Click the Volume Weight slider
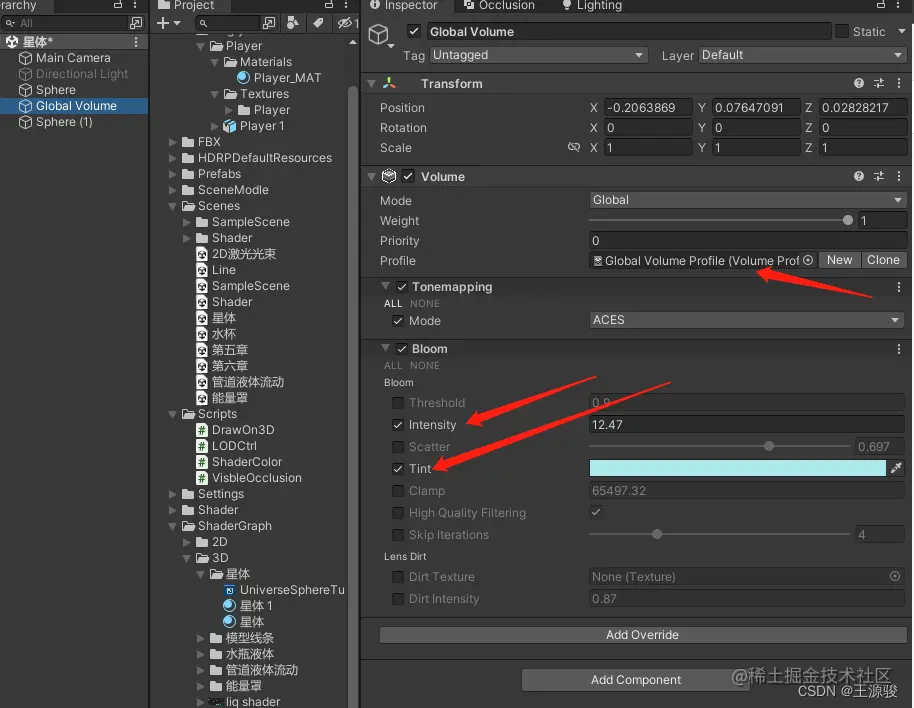Image resolution: width=914 pixels, height=708 pixels. click(720, 220)
